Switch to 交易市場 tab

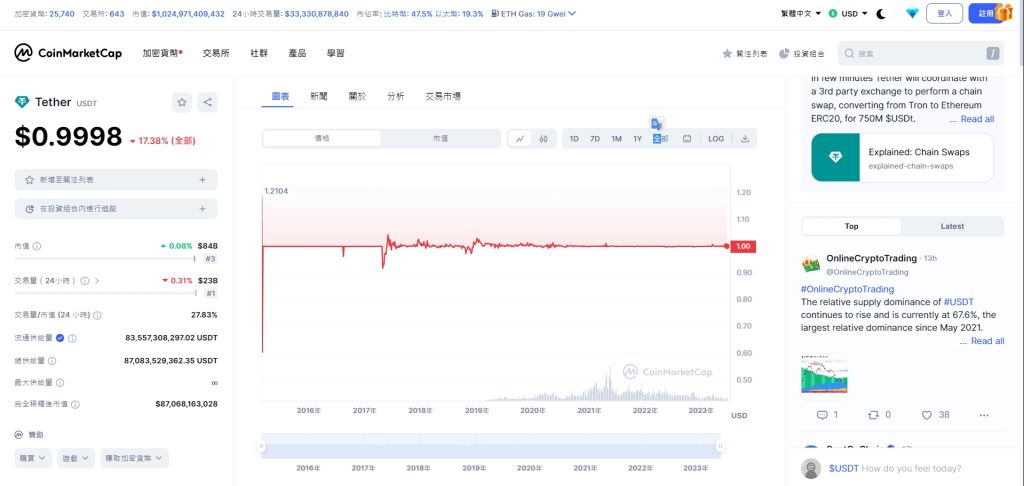tap(443, 97)
